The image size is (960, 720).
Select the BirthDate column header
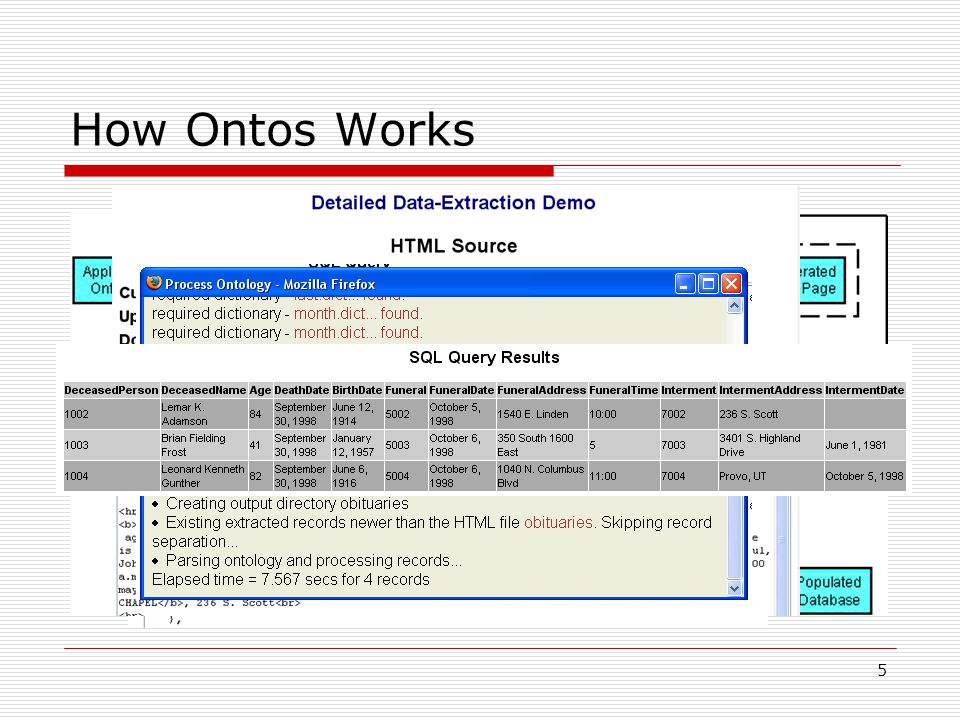pyautogui.click(x=358, y=390)
